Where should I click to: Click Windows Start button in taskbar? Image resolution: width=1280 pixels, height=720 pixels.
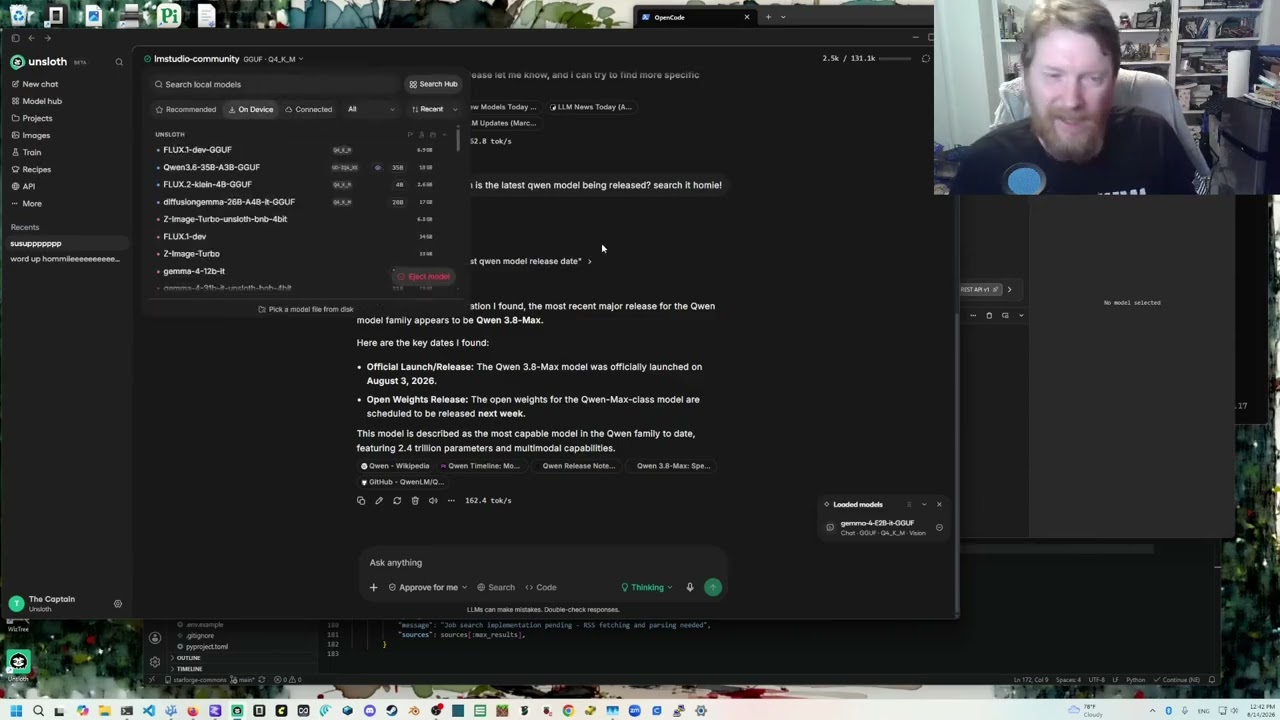click(x=16, y=711)
